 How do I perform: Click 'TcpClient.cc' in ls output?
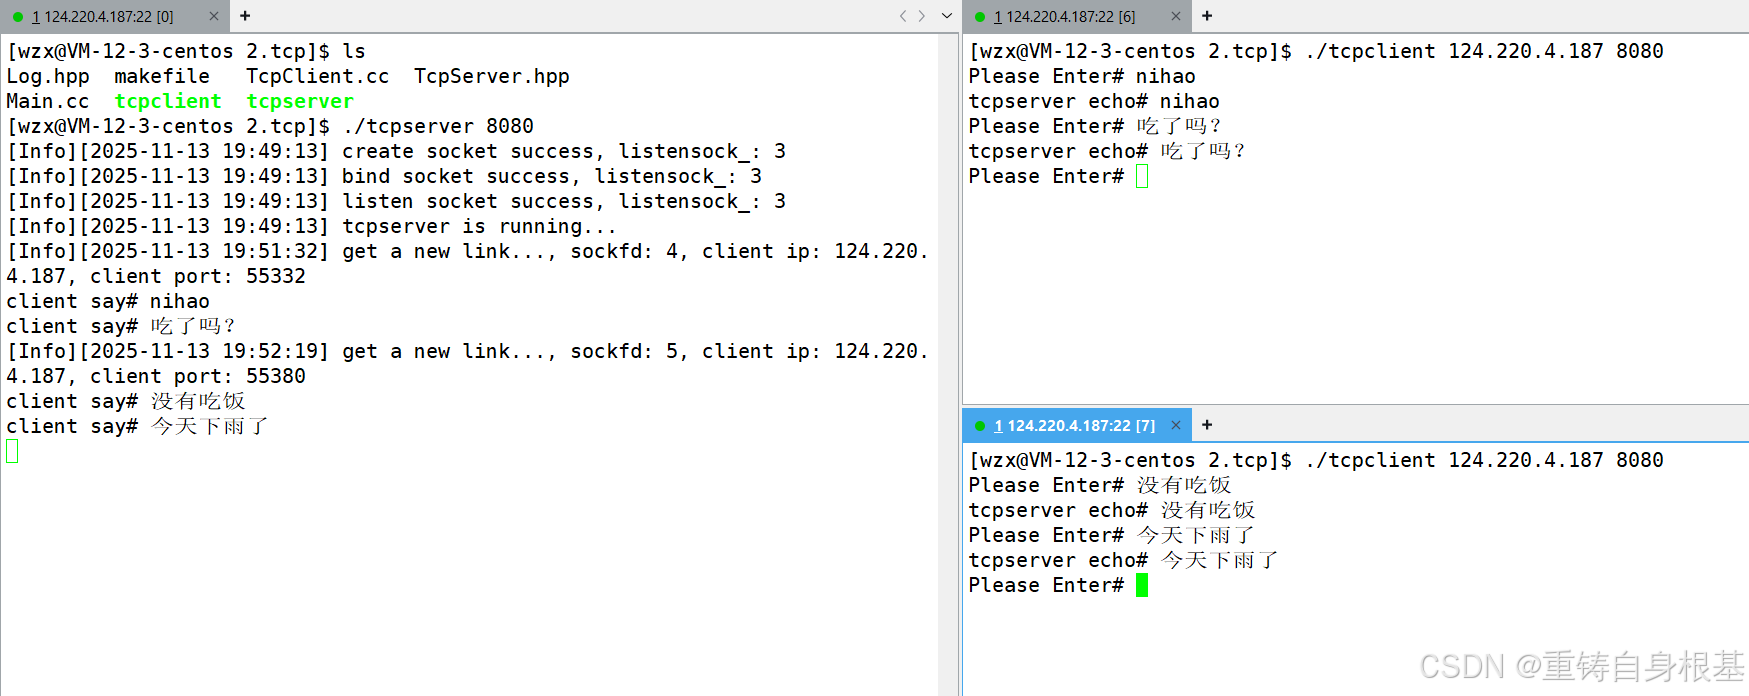coord(318,76)
